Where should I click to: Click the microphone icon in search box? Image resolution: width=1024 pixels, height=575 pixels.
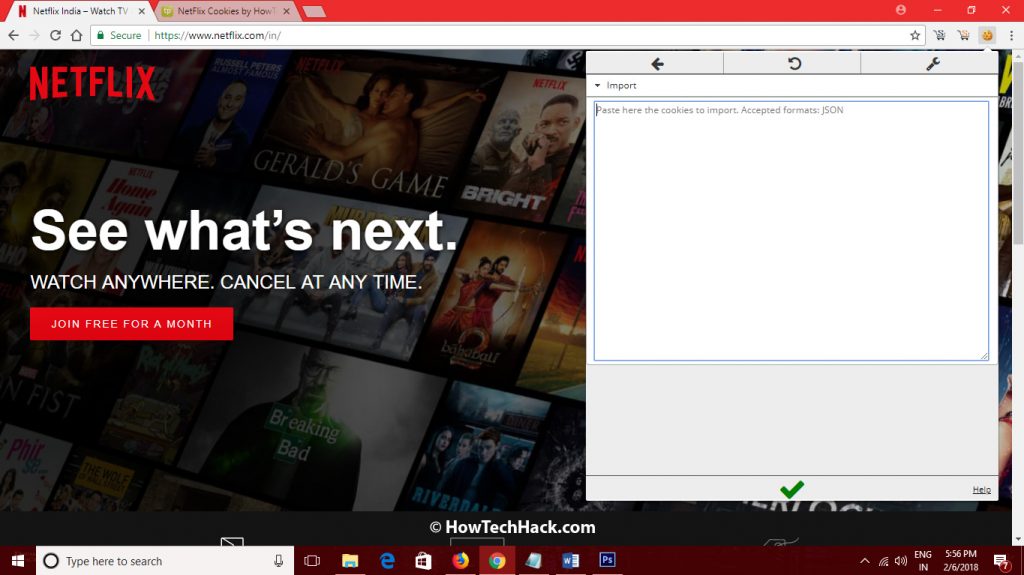(x=278, y=561)
